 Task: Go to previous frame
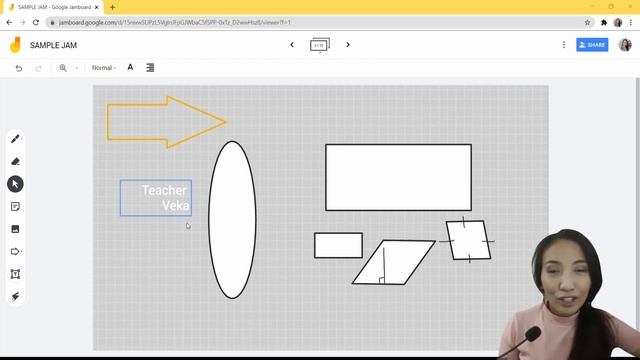point(292,44)
